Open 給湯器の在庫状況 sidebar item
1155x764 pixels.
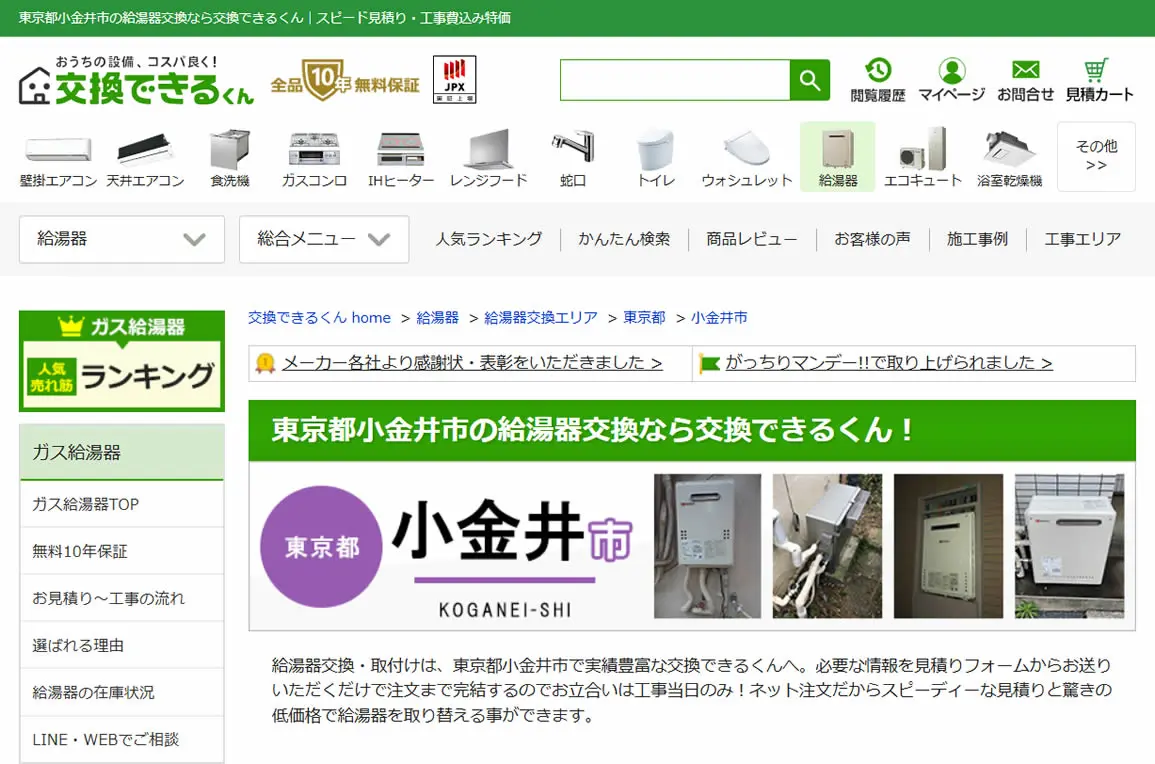(x=122, y=693)
